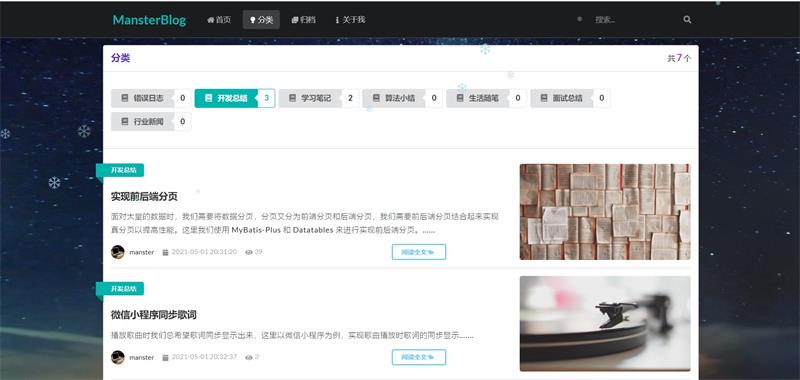Click count badge 3 beside 开发总结
Screen dimensions: 800x380
(266, 98)
